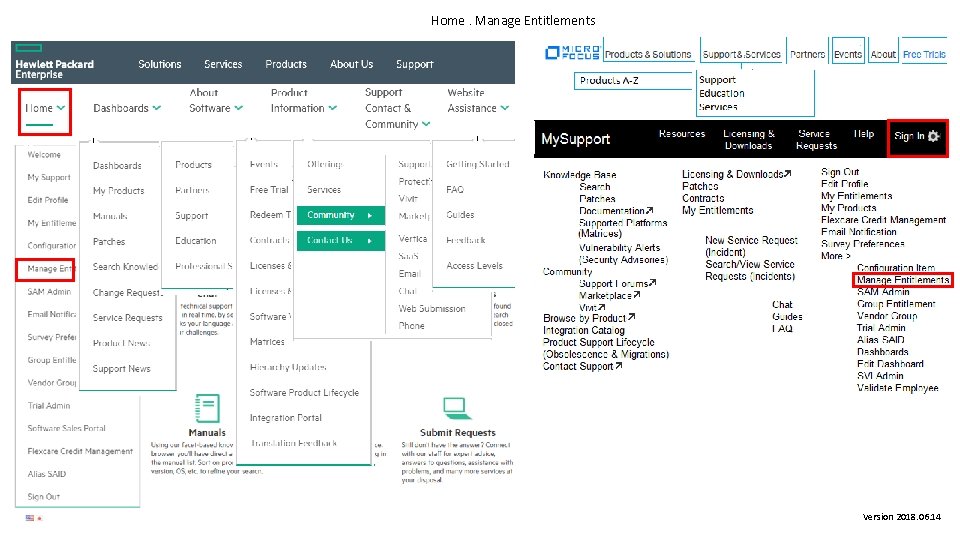Open the Sign In gear icon

[933, 136]
